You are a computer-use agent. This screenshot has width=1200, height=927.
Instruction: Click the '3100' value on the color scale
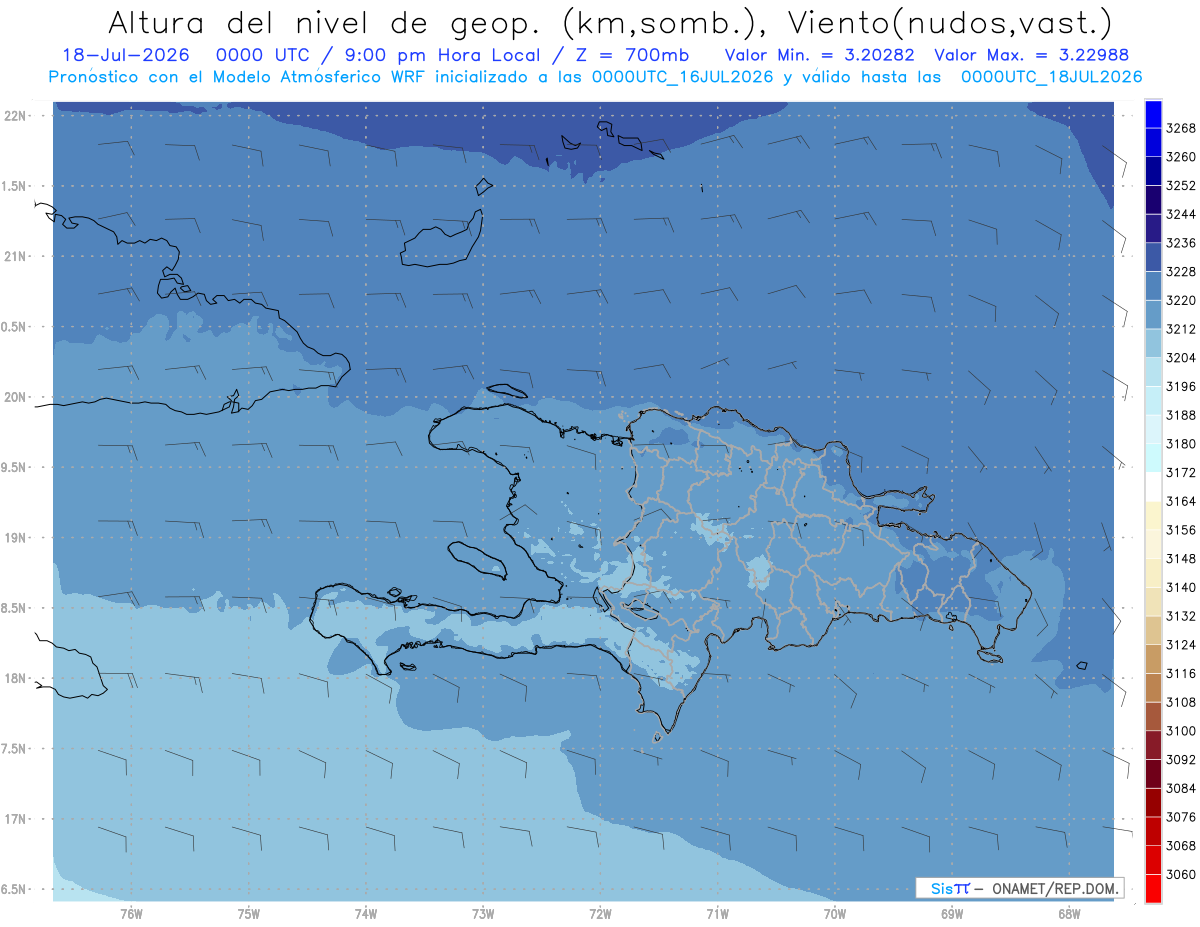[x=1180, y=731]
